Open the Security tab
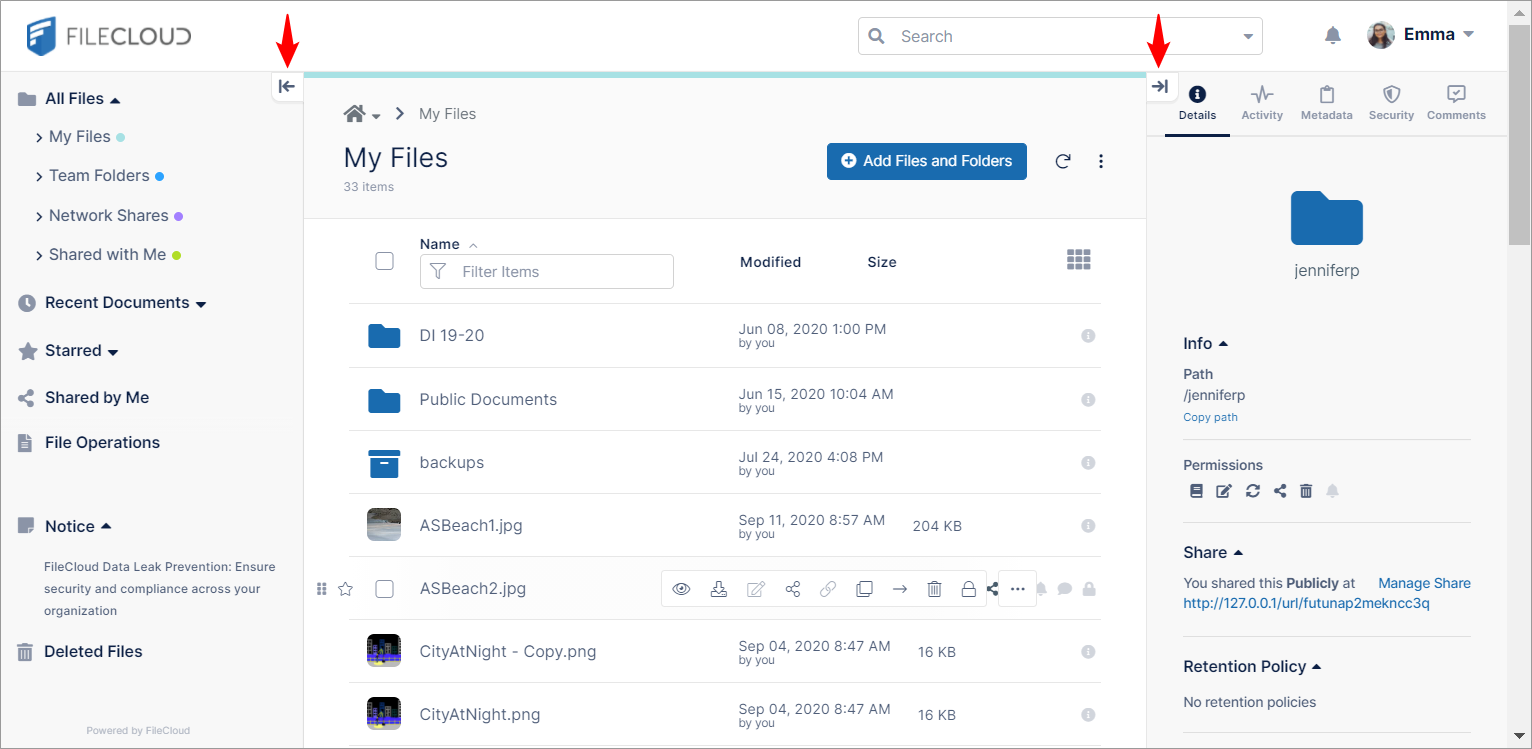 click(1391, 103)
